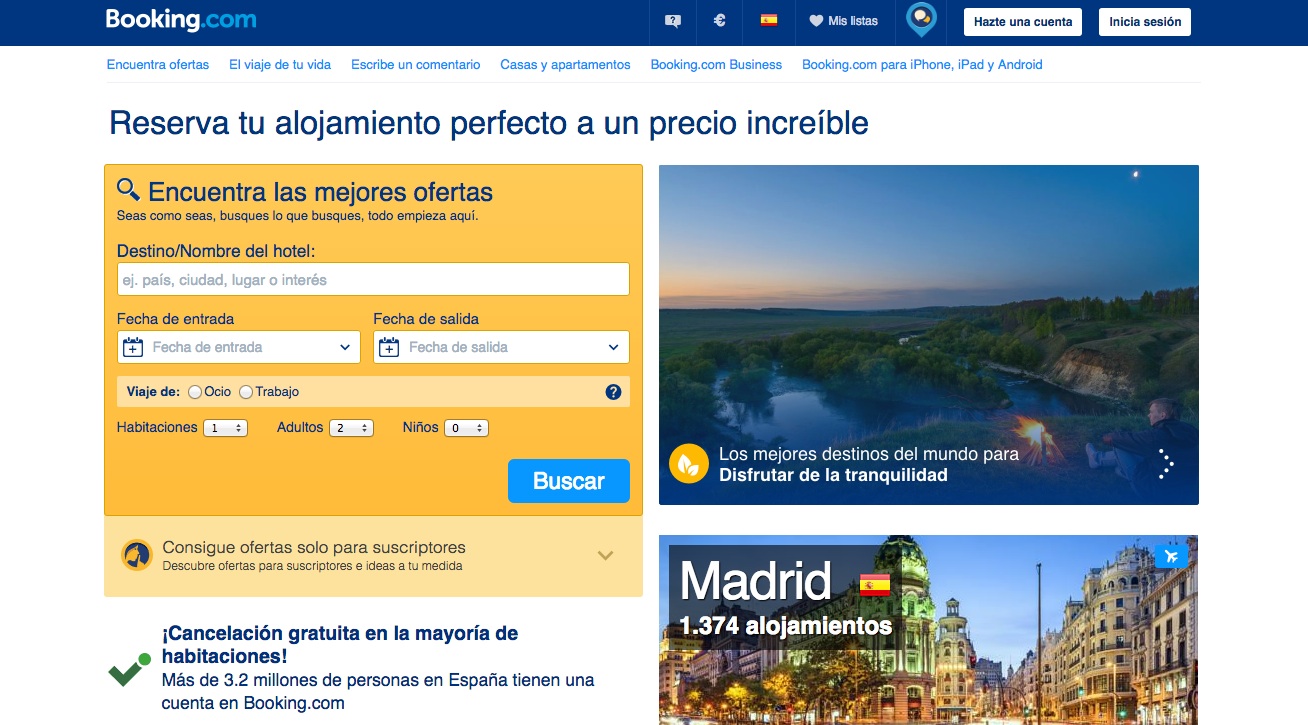The width and height of the screenshot is (1308, 725).
Task: Click the check-out calendar icon
Action: [x=389, y=347]
